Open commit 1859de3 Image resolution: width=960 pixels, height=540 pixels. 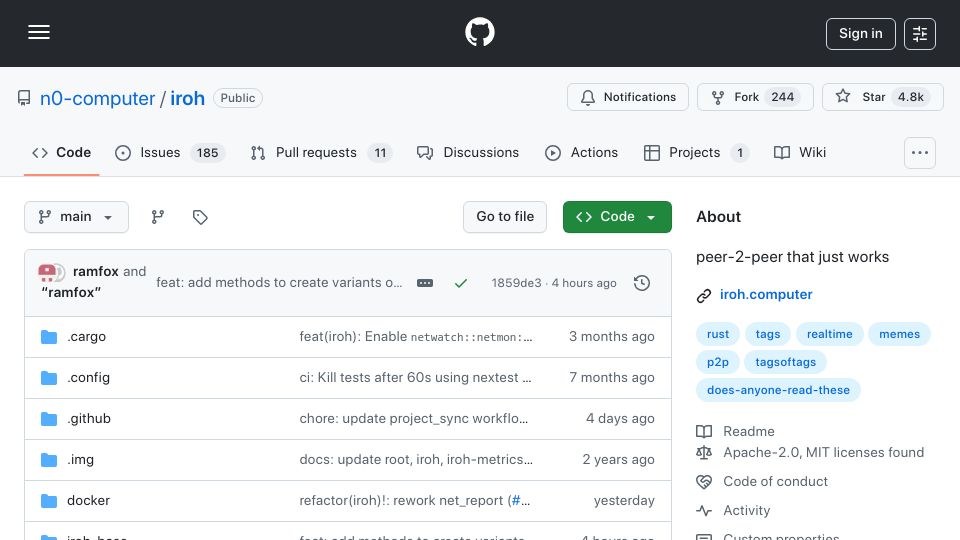[516, 283]
